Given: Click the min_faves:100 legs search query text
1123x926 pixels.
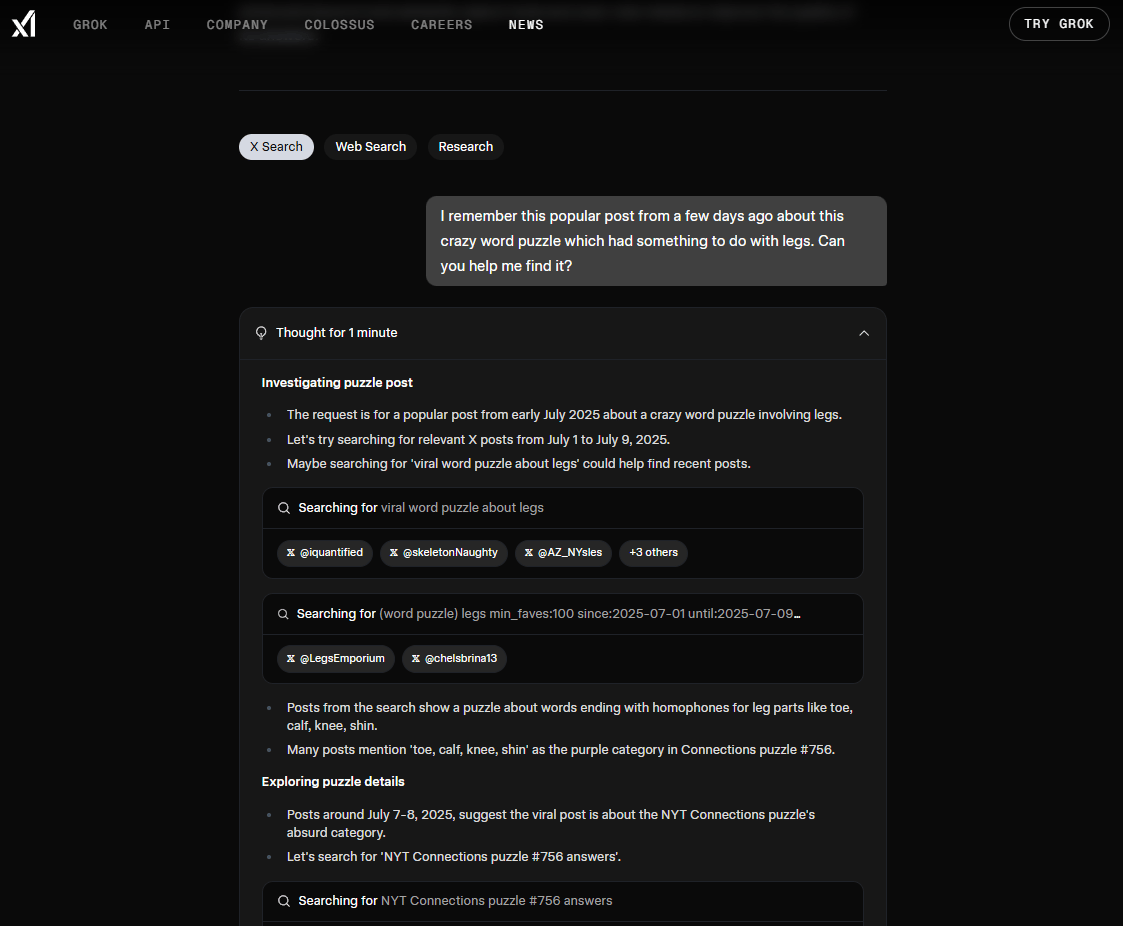Looking at the screenshot, I should coord(590,614).
